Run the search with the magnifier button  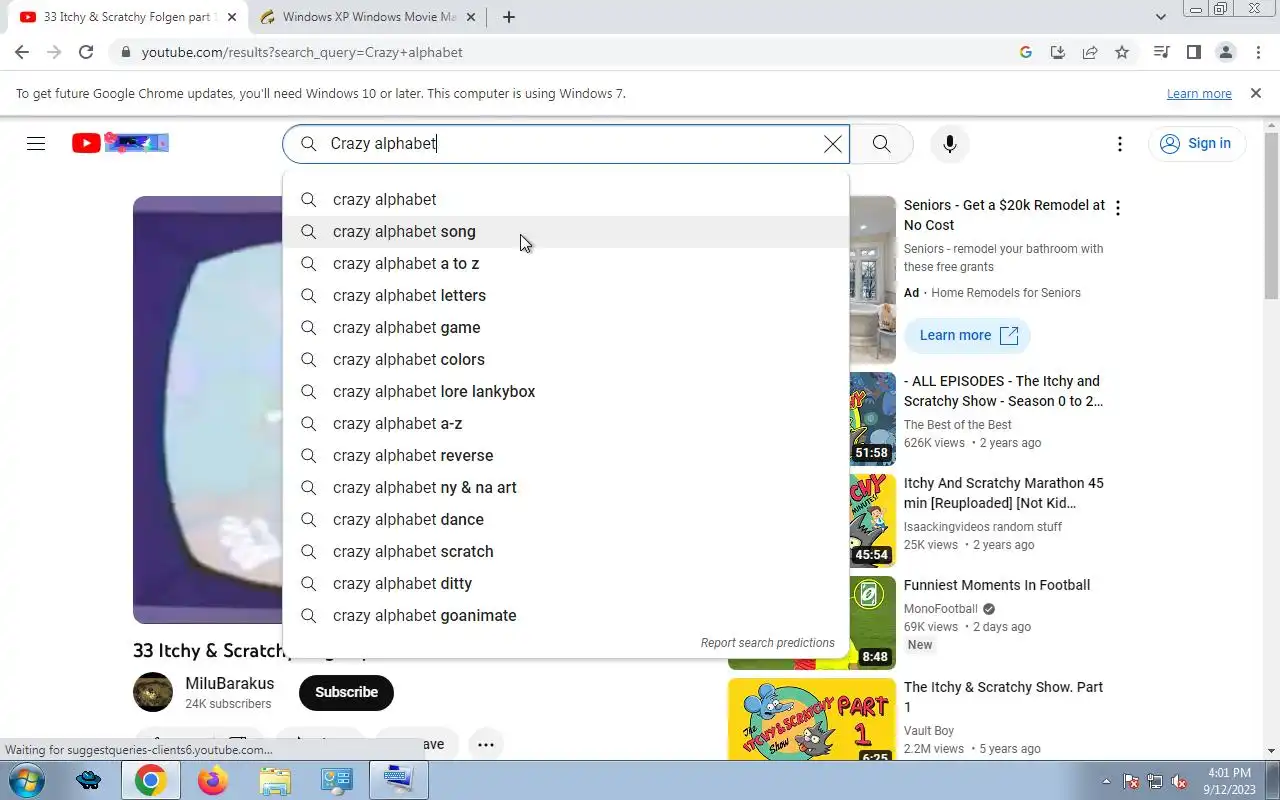coord(881,144)
